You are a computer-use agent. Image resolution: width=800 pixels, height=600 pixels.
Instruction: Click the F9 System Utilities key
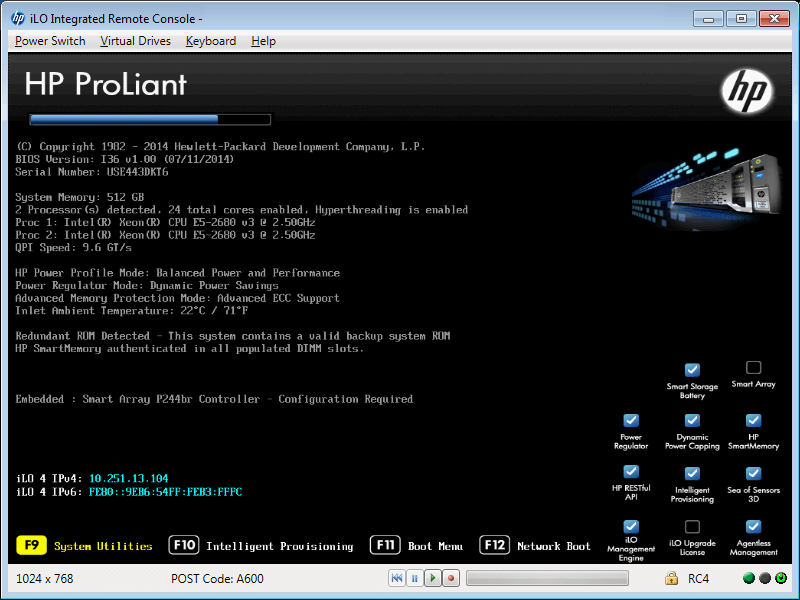pos(32,545)
